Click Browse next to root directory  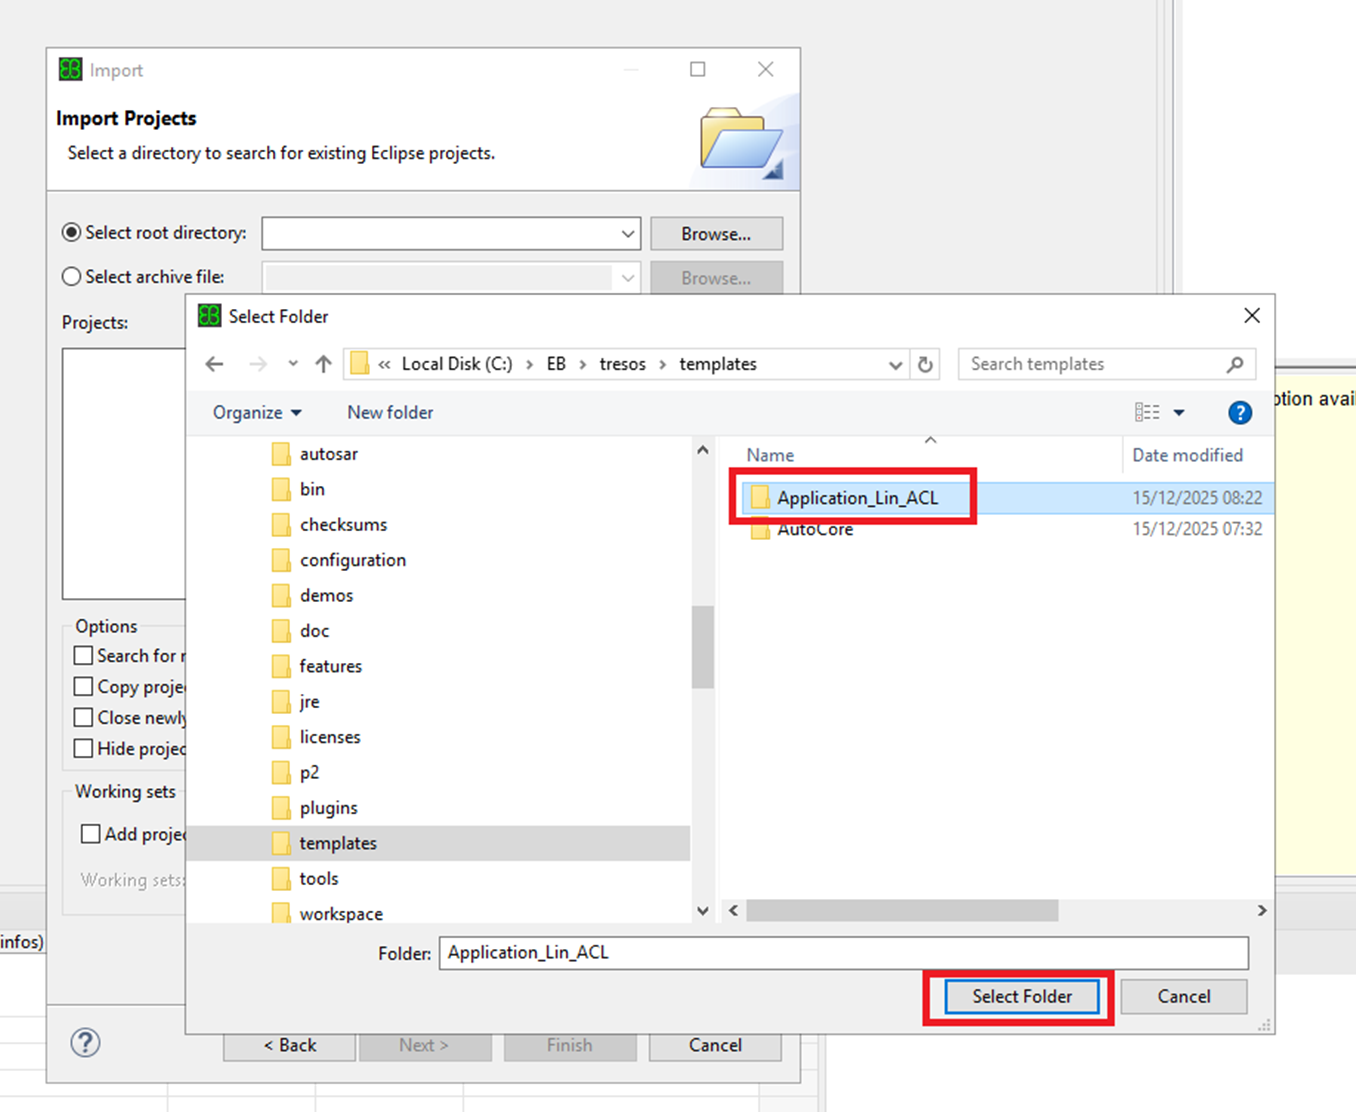716,234
